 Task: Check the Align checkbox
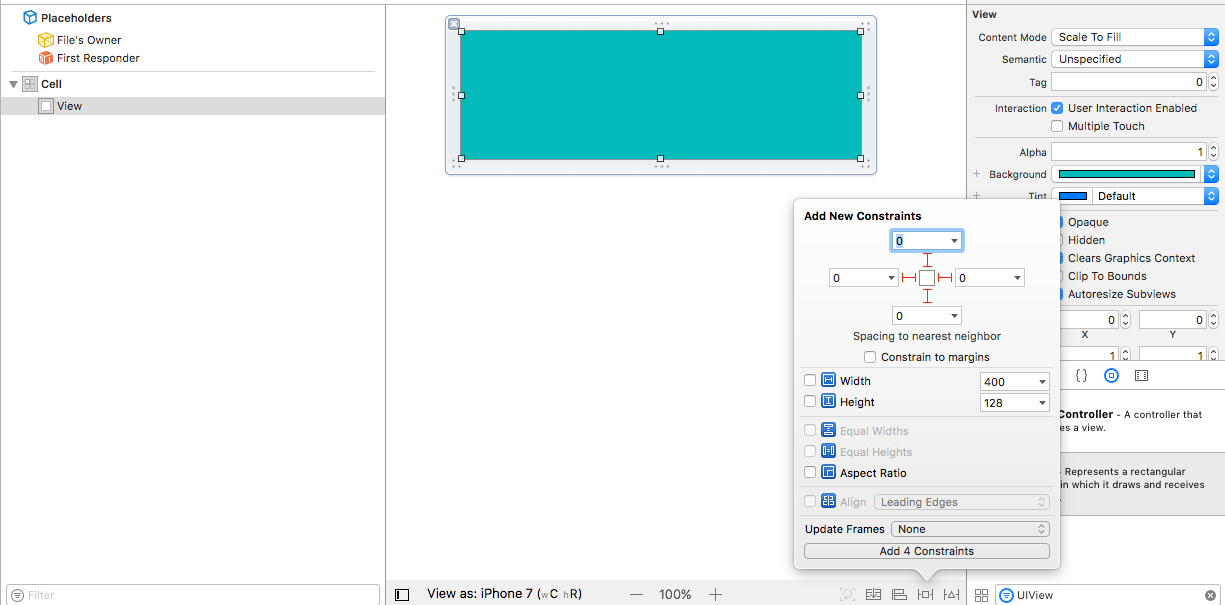[810, 502]
